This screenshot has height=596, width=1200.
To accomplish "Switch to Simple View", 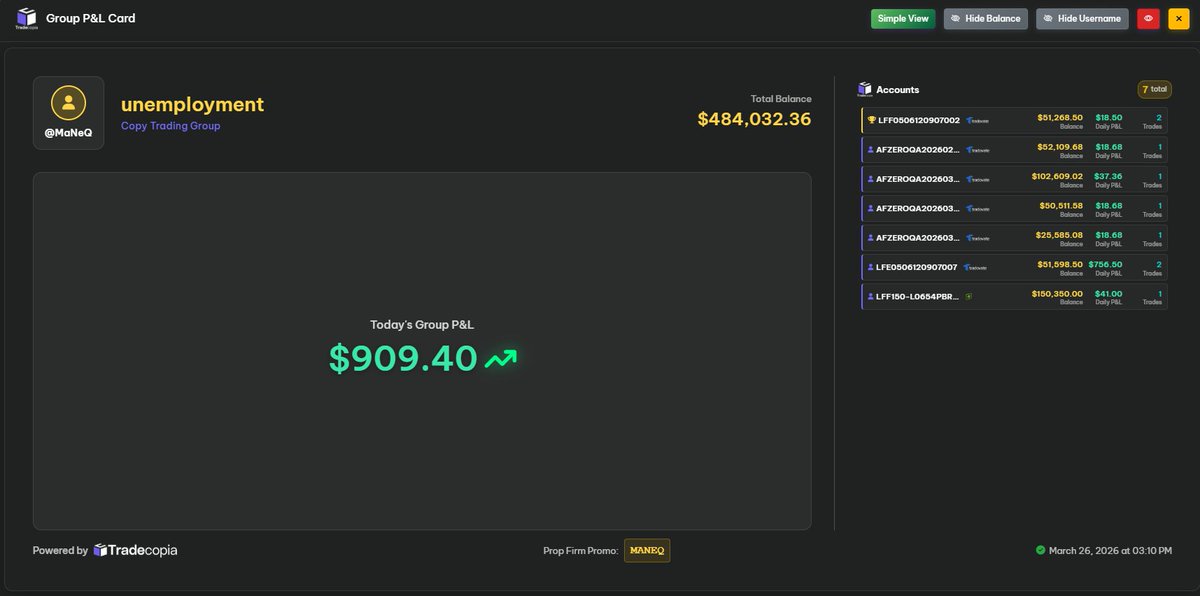I will (903, 18).
